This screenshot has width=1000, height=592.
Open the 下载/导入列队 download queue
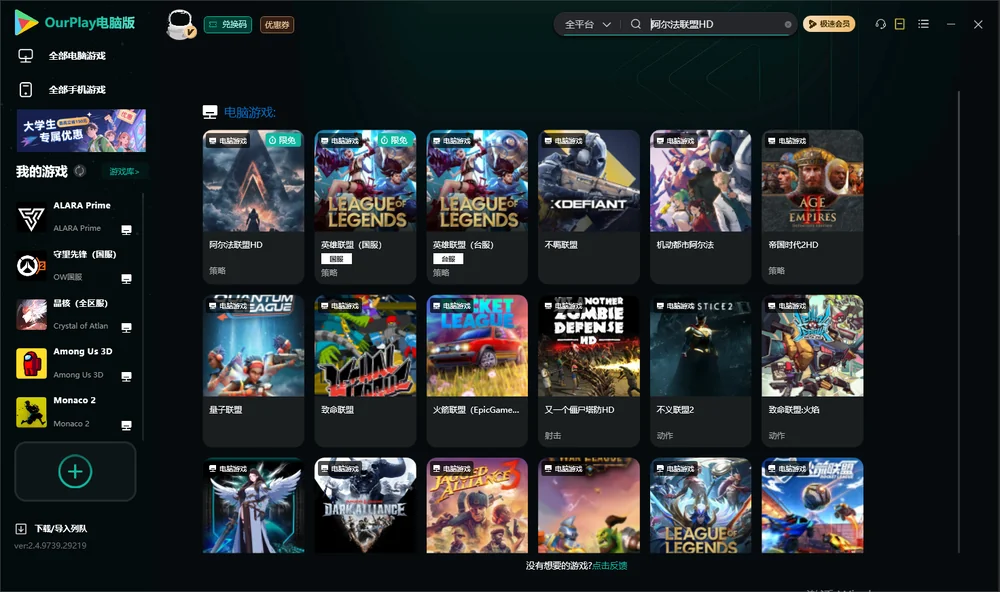click(51, 529)
